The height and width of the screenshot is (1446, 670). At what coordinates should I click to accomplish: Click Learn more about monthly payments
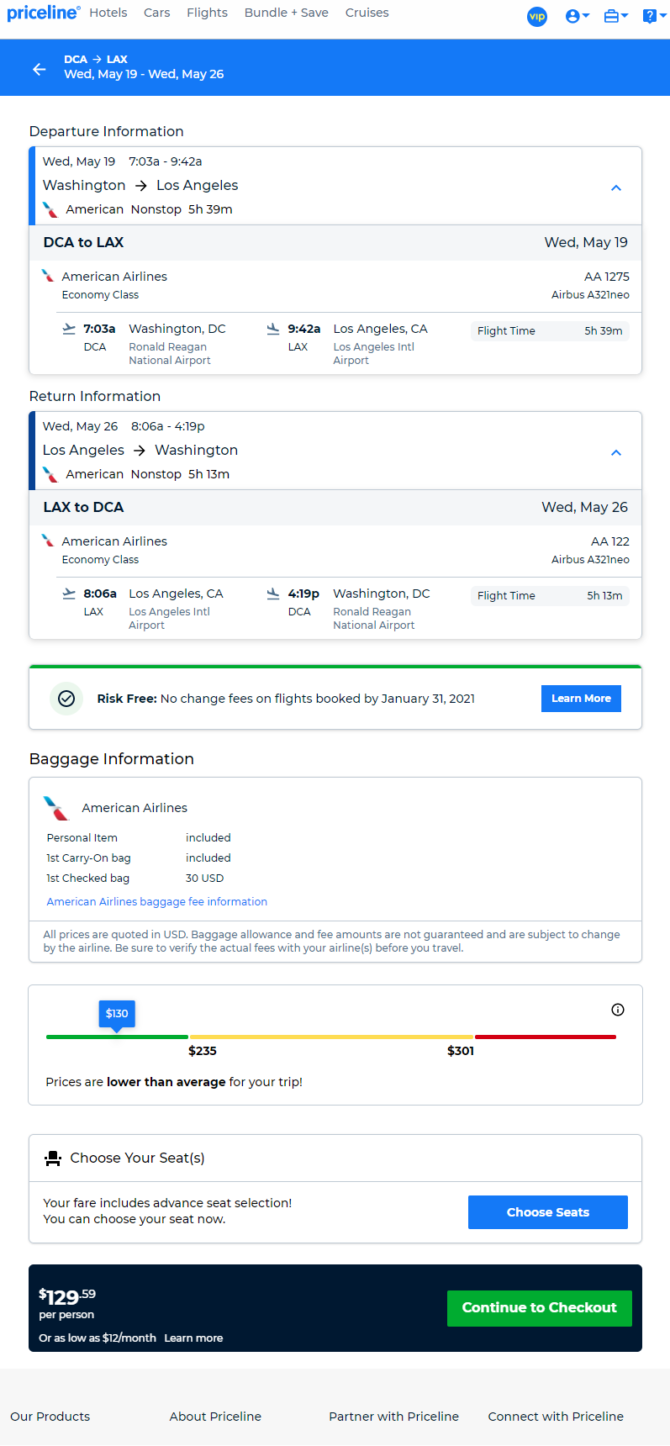point(193,1338)
